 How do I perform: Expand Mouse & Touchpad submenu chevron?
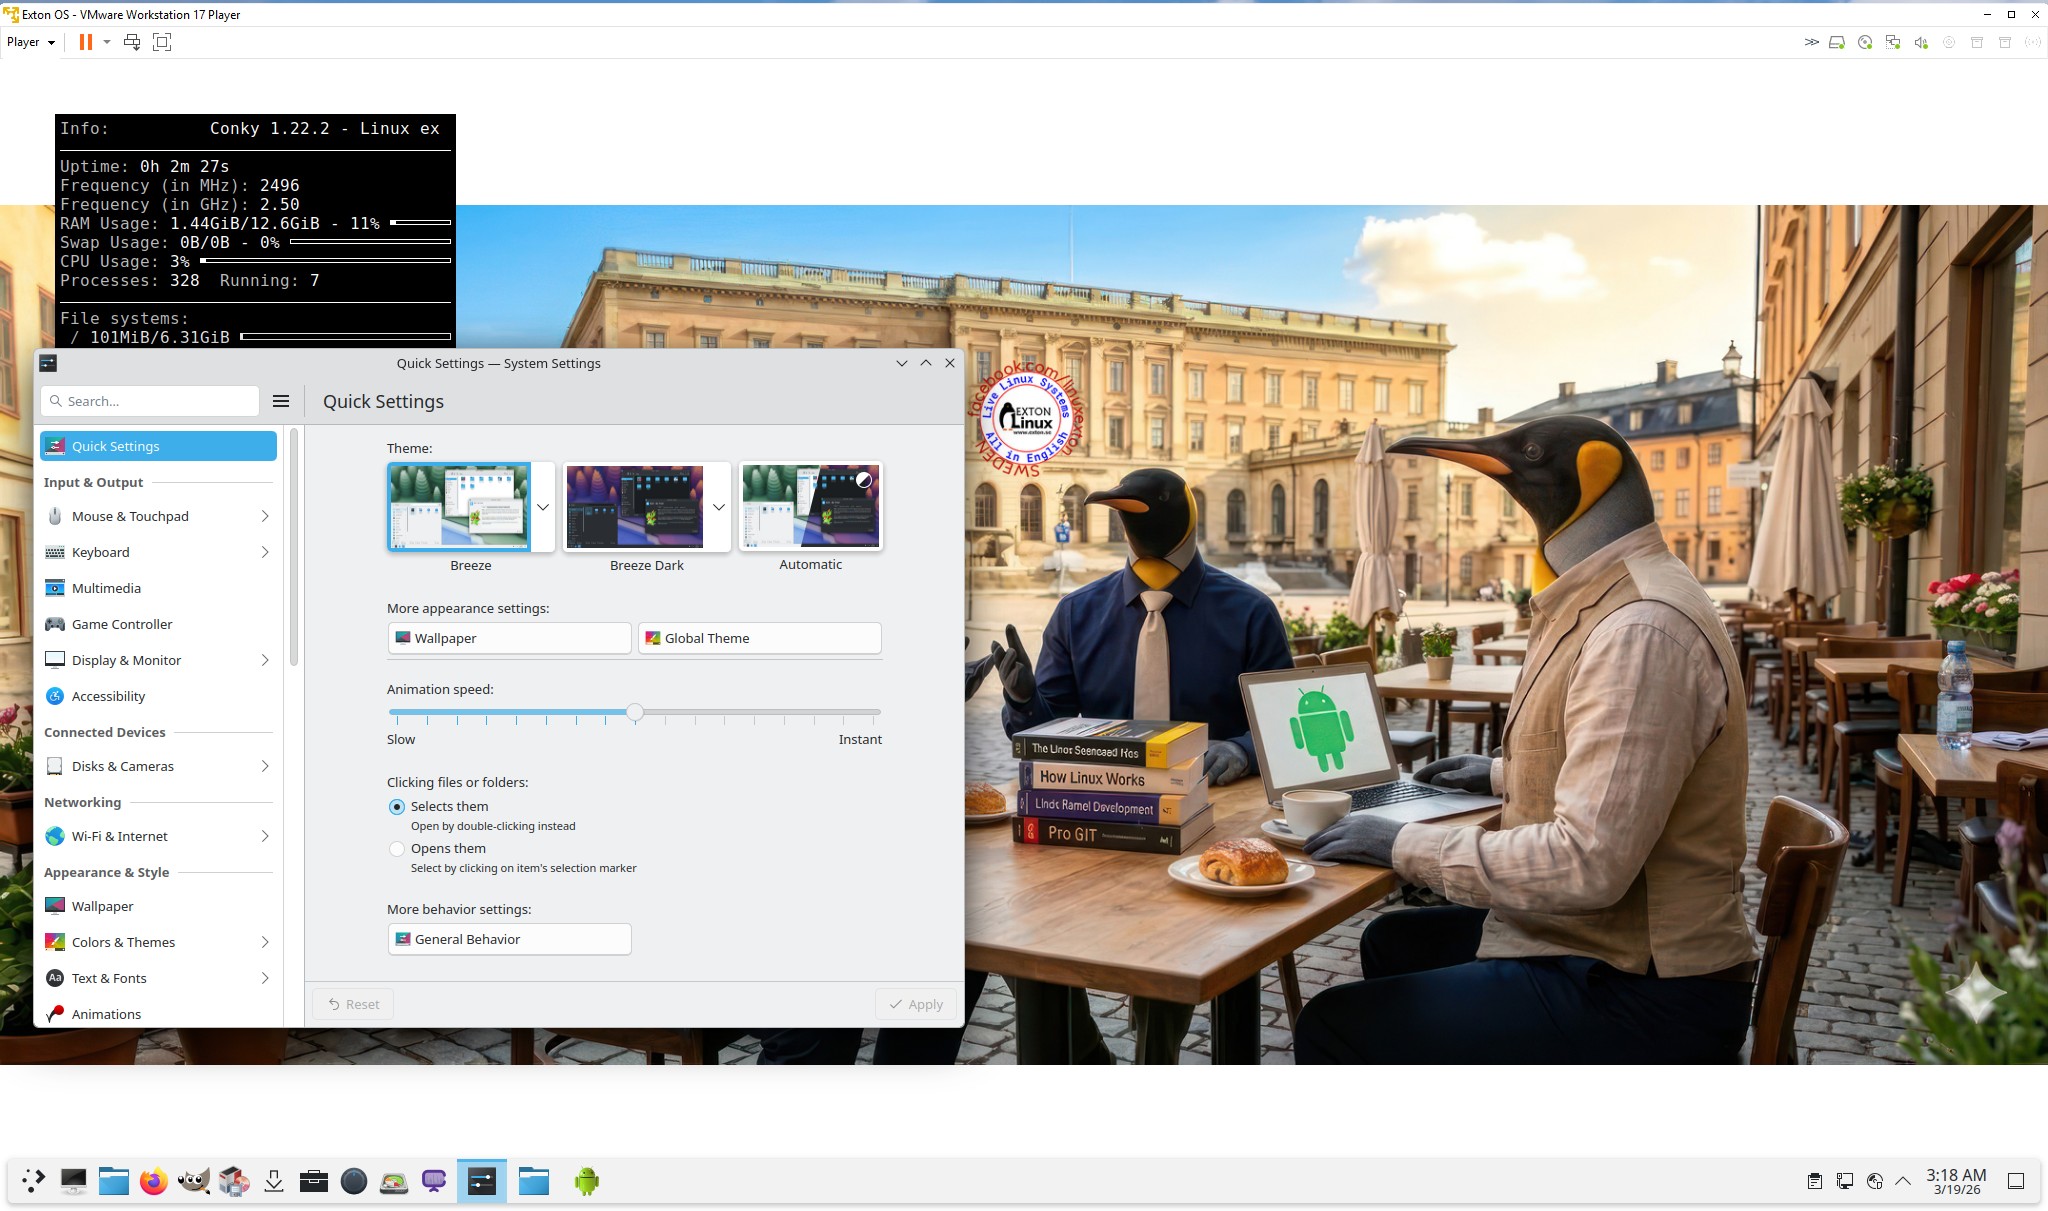click(265, 516)
